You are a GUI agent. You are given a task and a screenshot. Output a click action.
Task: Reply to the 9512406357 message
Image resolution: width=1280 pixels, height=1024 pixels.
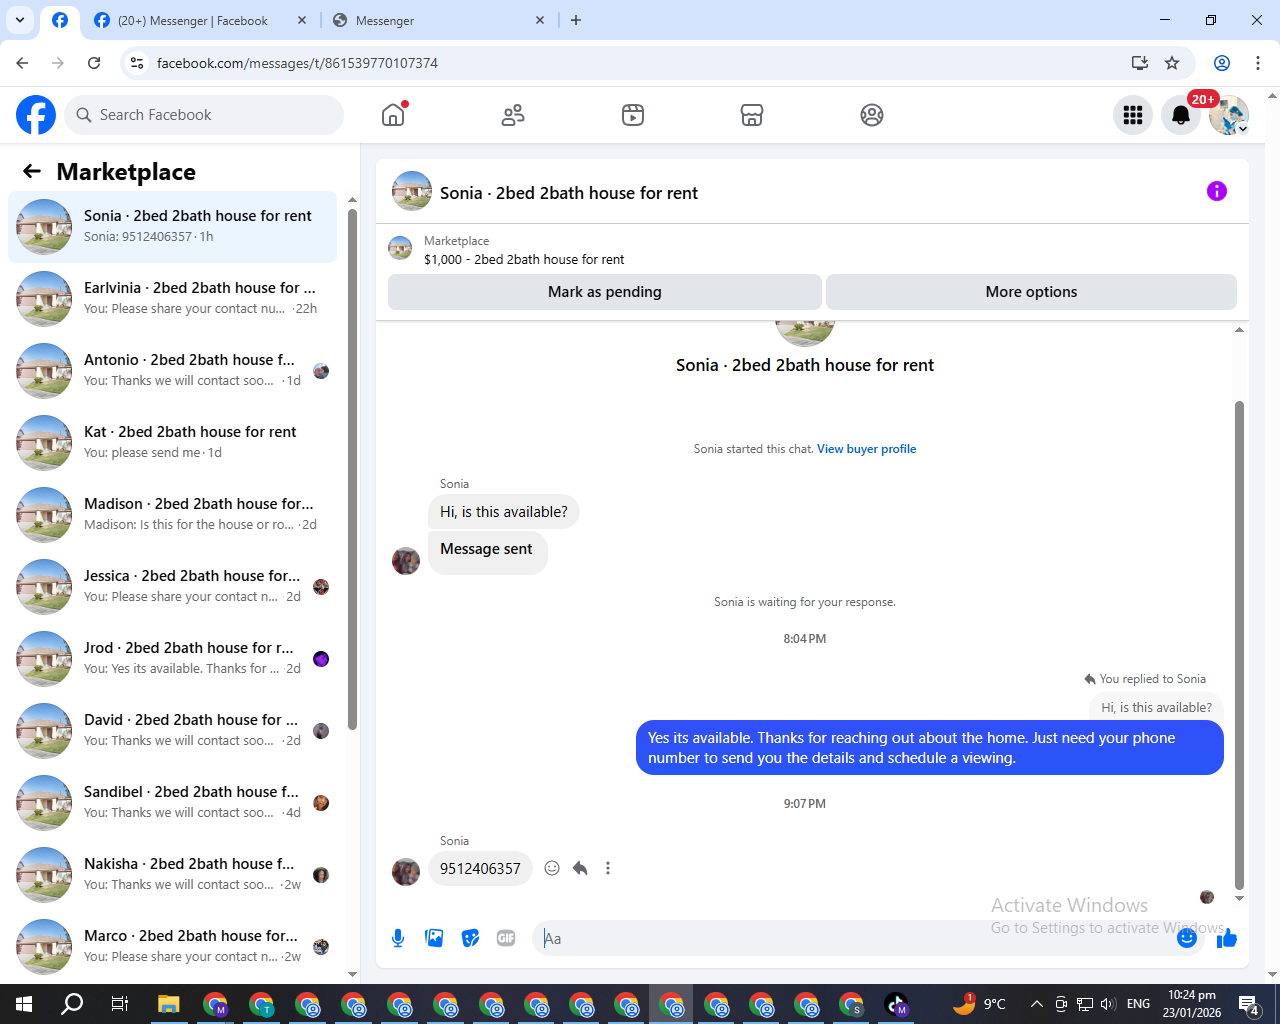tap(580, 868)
